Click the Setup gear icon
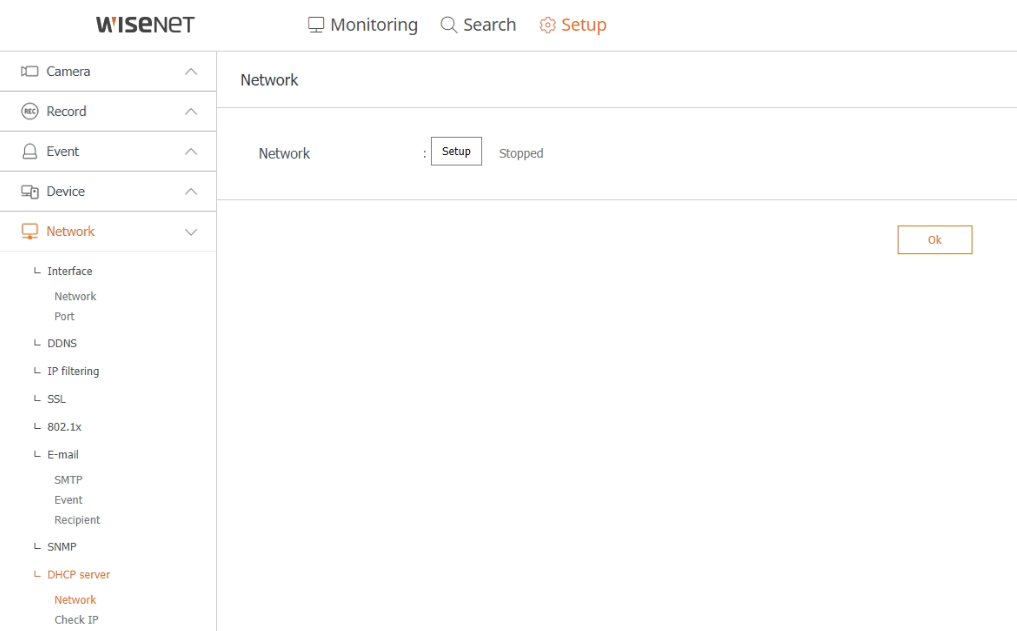1017x631 pixels. (x=547, y=25)
